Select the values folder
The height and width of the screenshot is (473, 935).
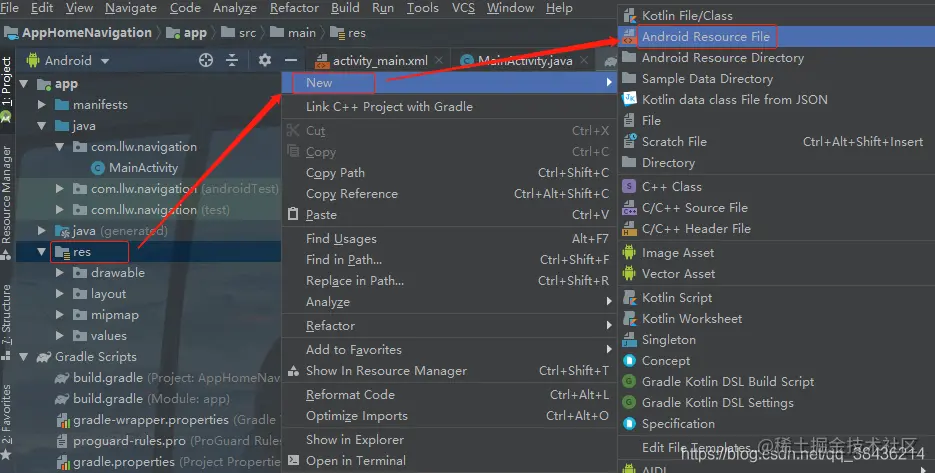click(100, 336)
